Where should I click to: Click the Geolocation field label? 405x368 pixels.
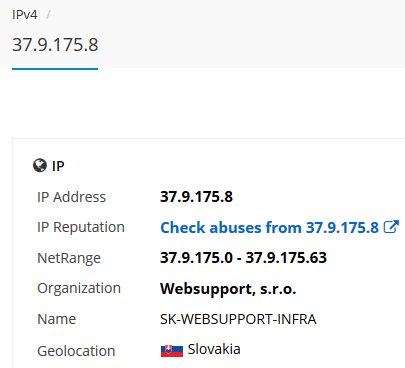click(x=76, y=351)
